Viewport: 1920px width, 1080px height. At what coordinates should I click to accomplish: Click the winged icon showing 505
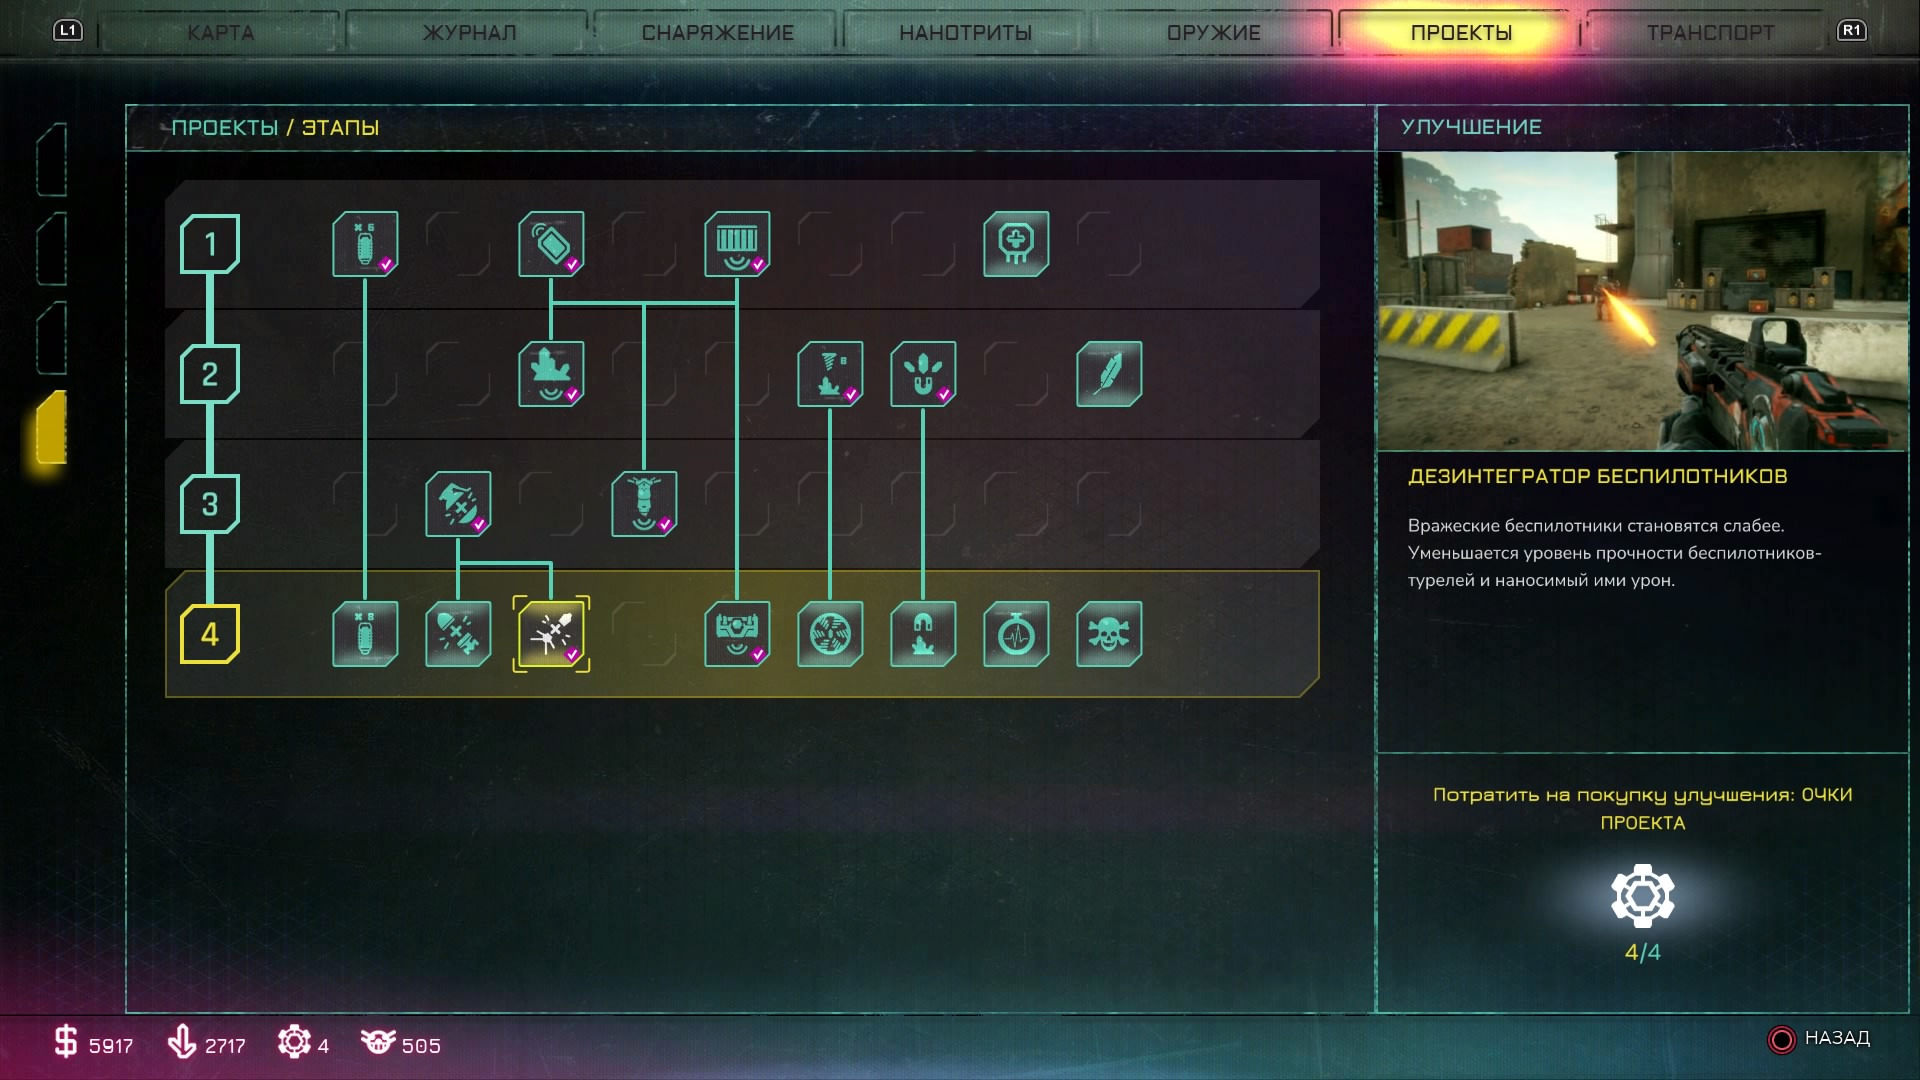[x=378, y=1041]
